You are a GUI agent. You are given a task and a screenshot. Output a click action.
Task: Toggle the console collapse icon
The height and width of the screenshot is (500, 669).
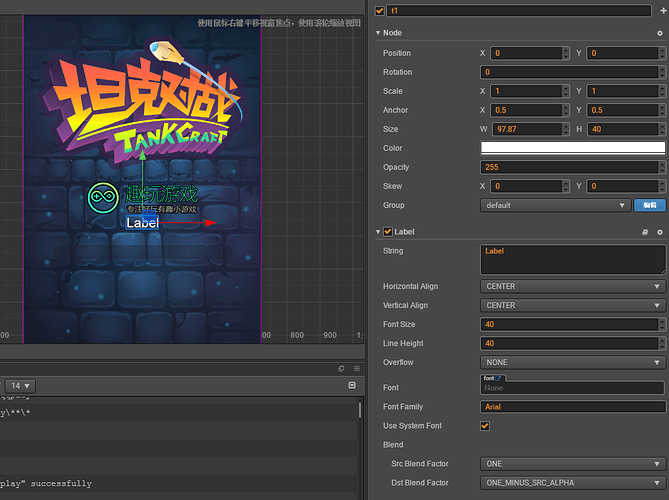pos(352,385)
